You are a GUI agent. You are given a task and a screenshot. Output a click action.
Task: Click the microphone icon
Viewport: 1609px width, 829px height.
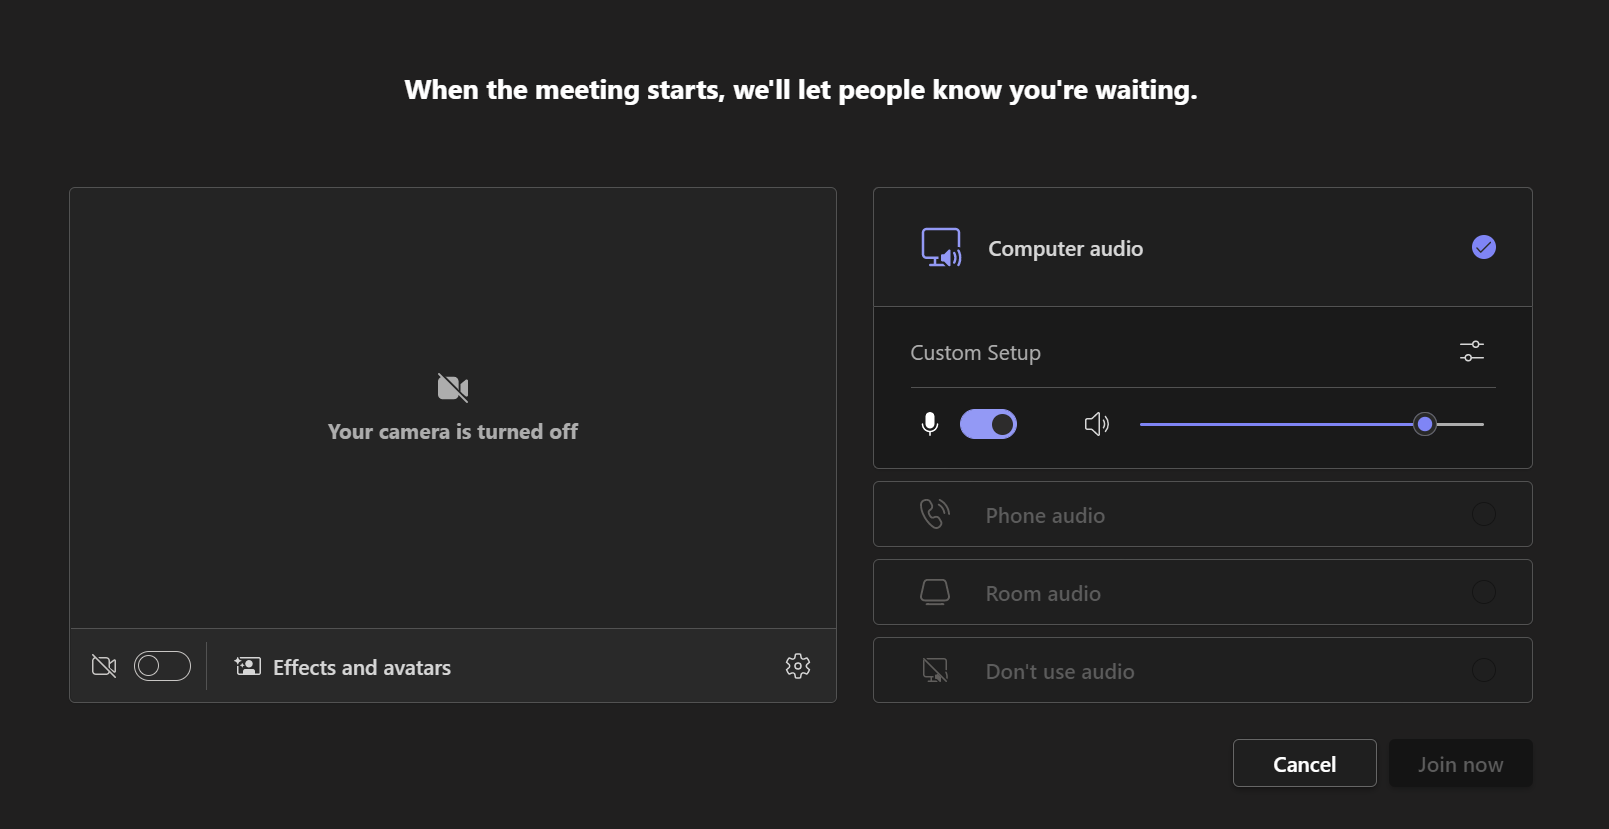[x=929, y=424]
